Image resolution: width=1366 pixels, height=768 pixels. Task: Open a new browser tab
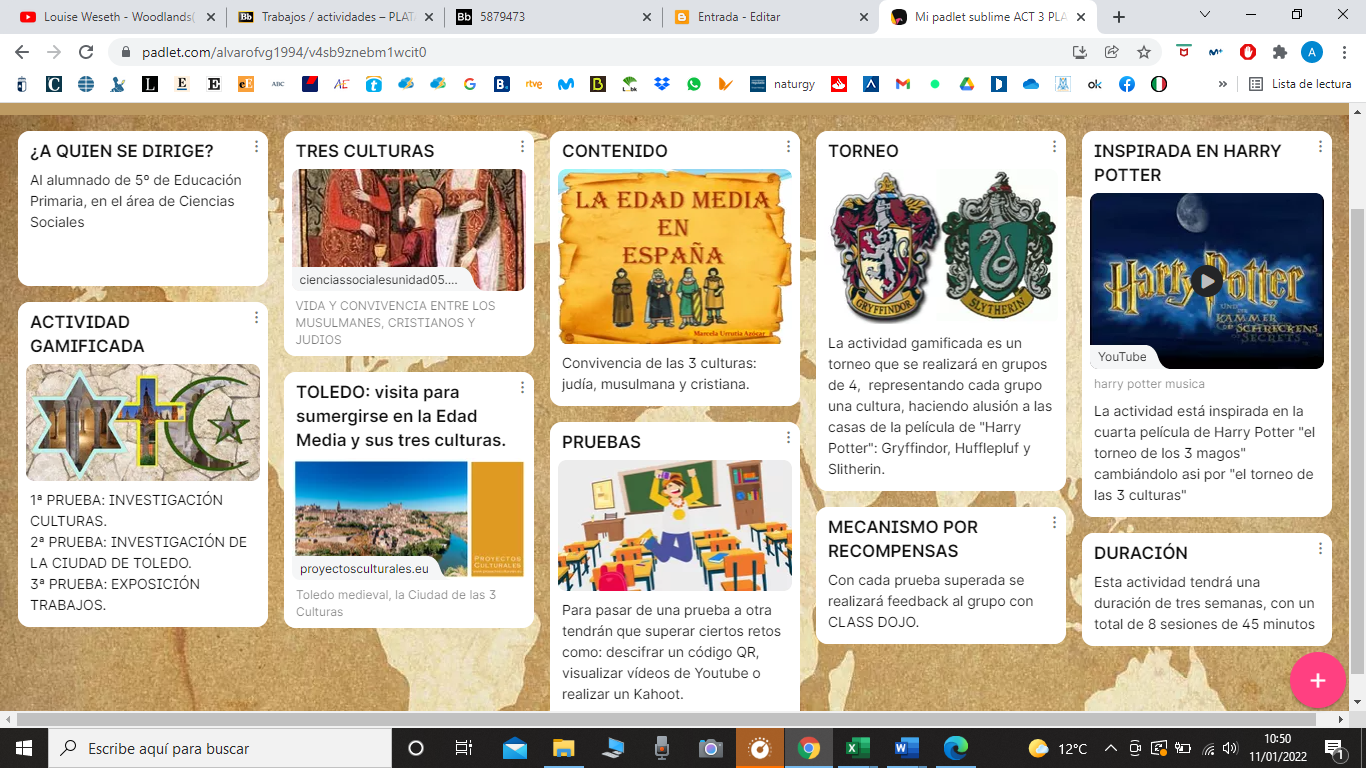1119,17
